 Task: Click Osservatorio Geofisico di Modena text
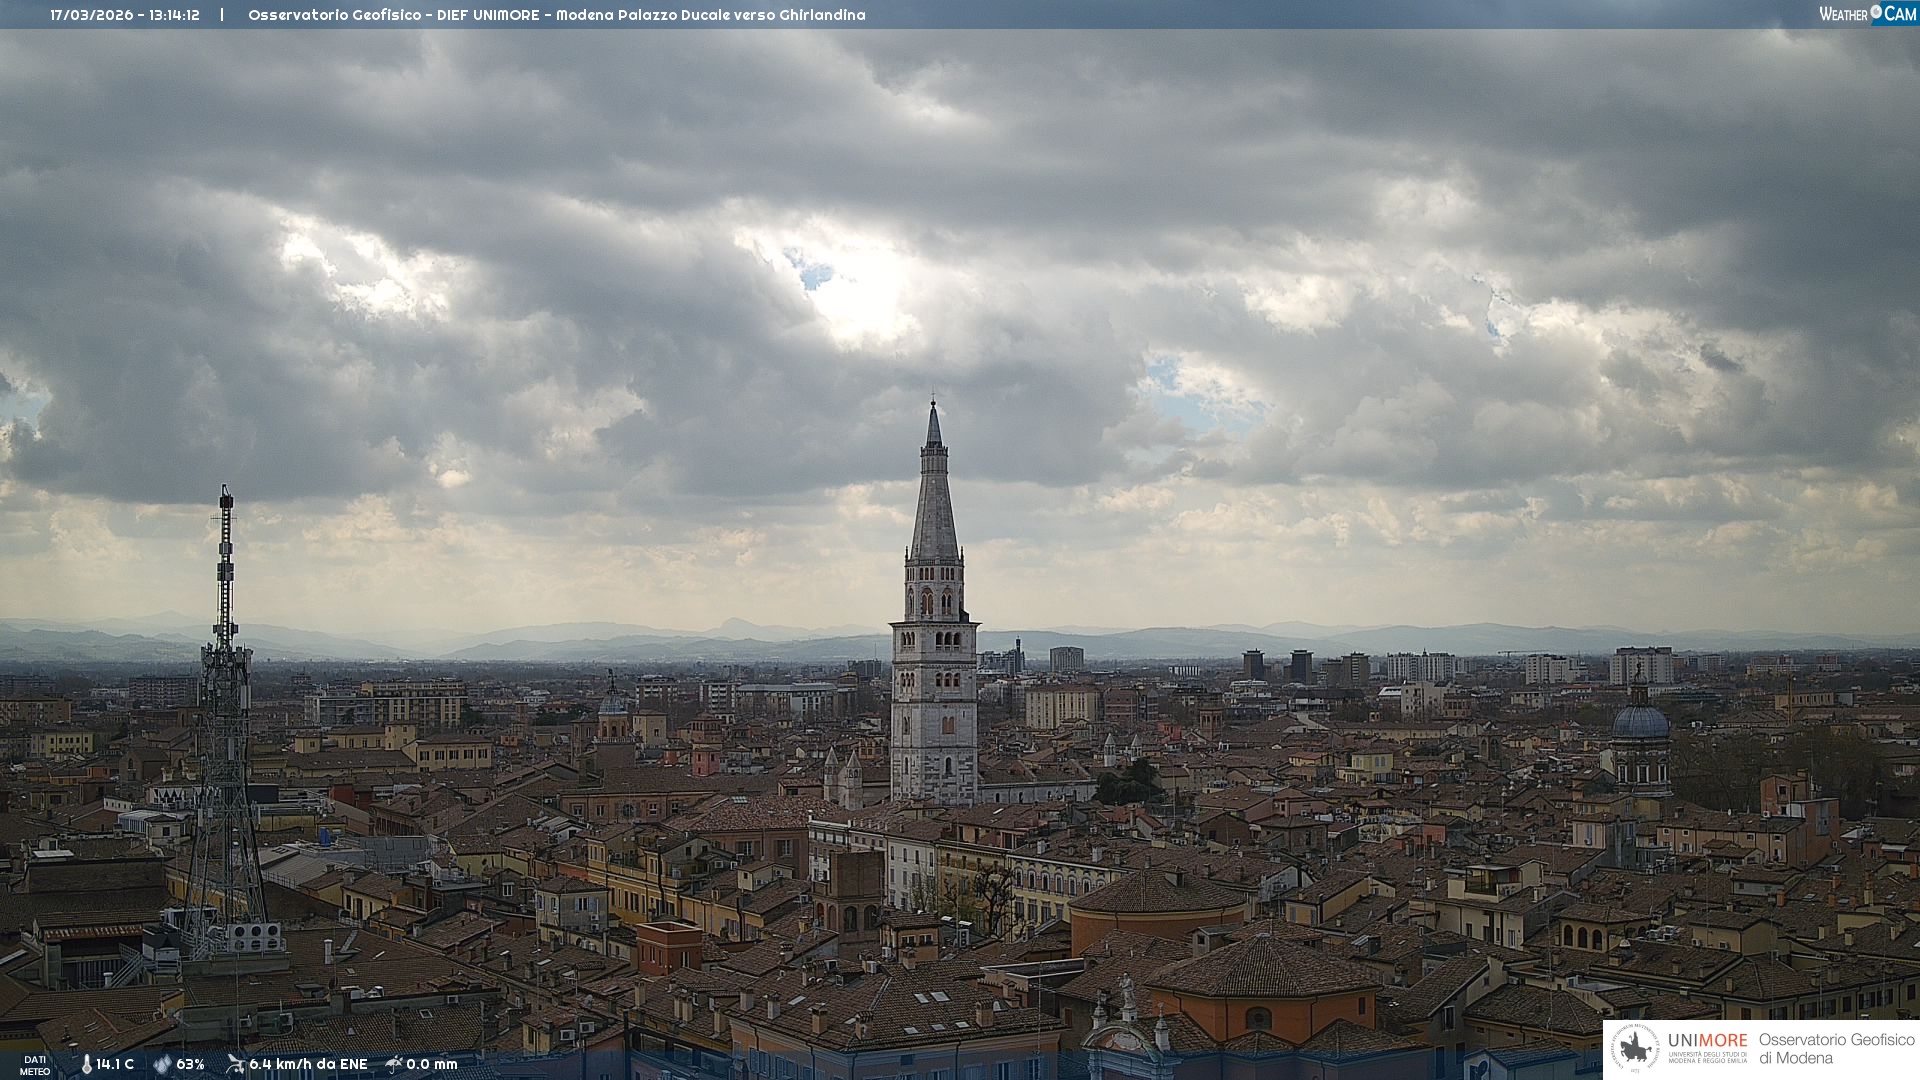tap(1836, 1049)
